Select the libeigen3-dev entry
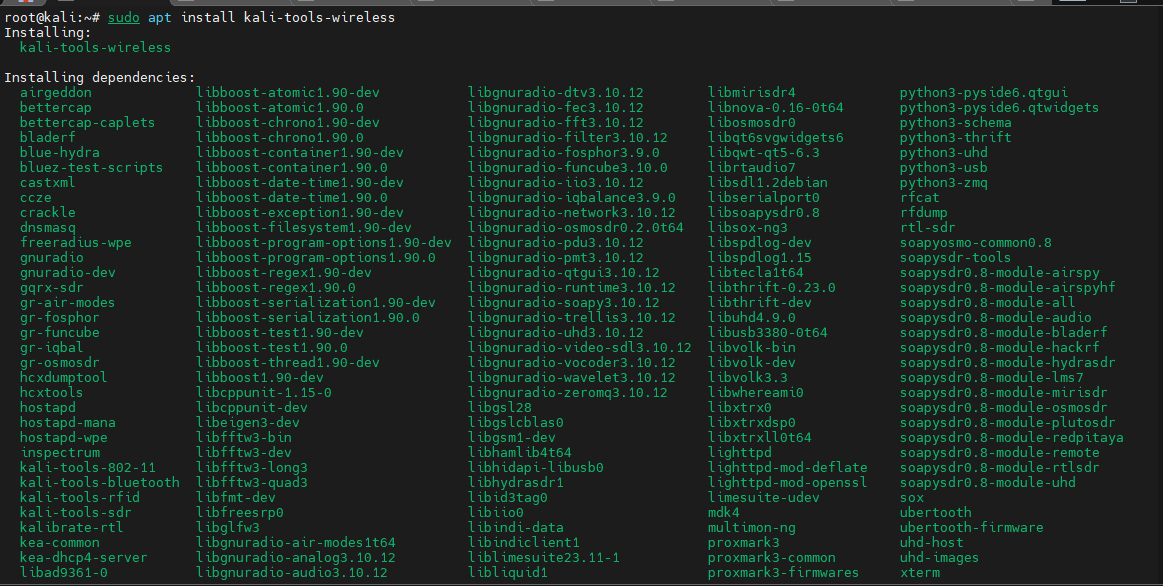1163x586 pixels. point(248,423)
